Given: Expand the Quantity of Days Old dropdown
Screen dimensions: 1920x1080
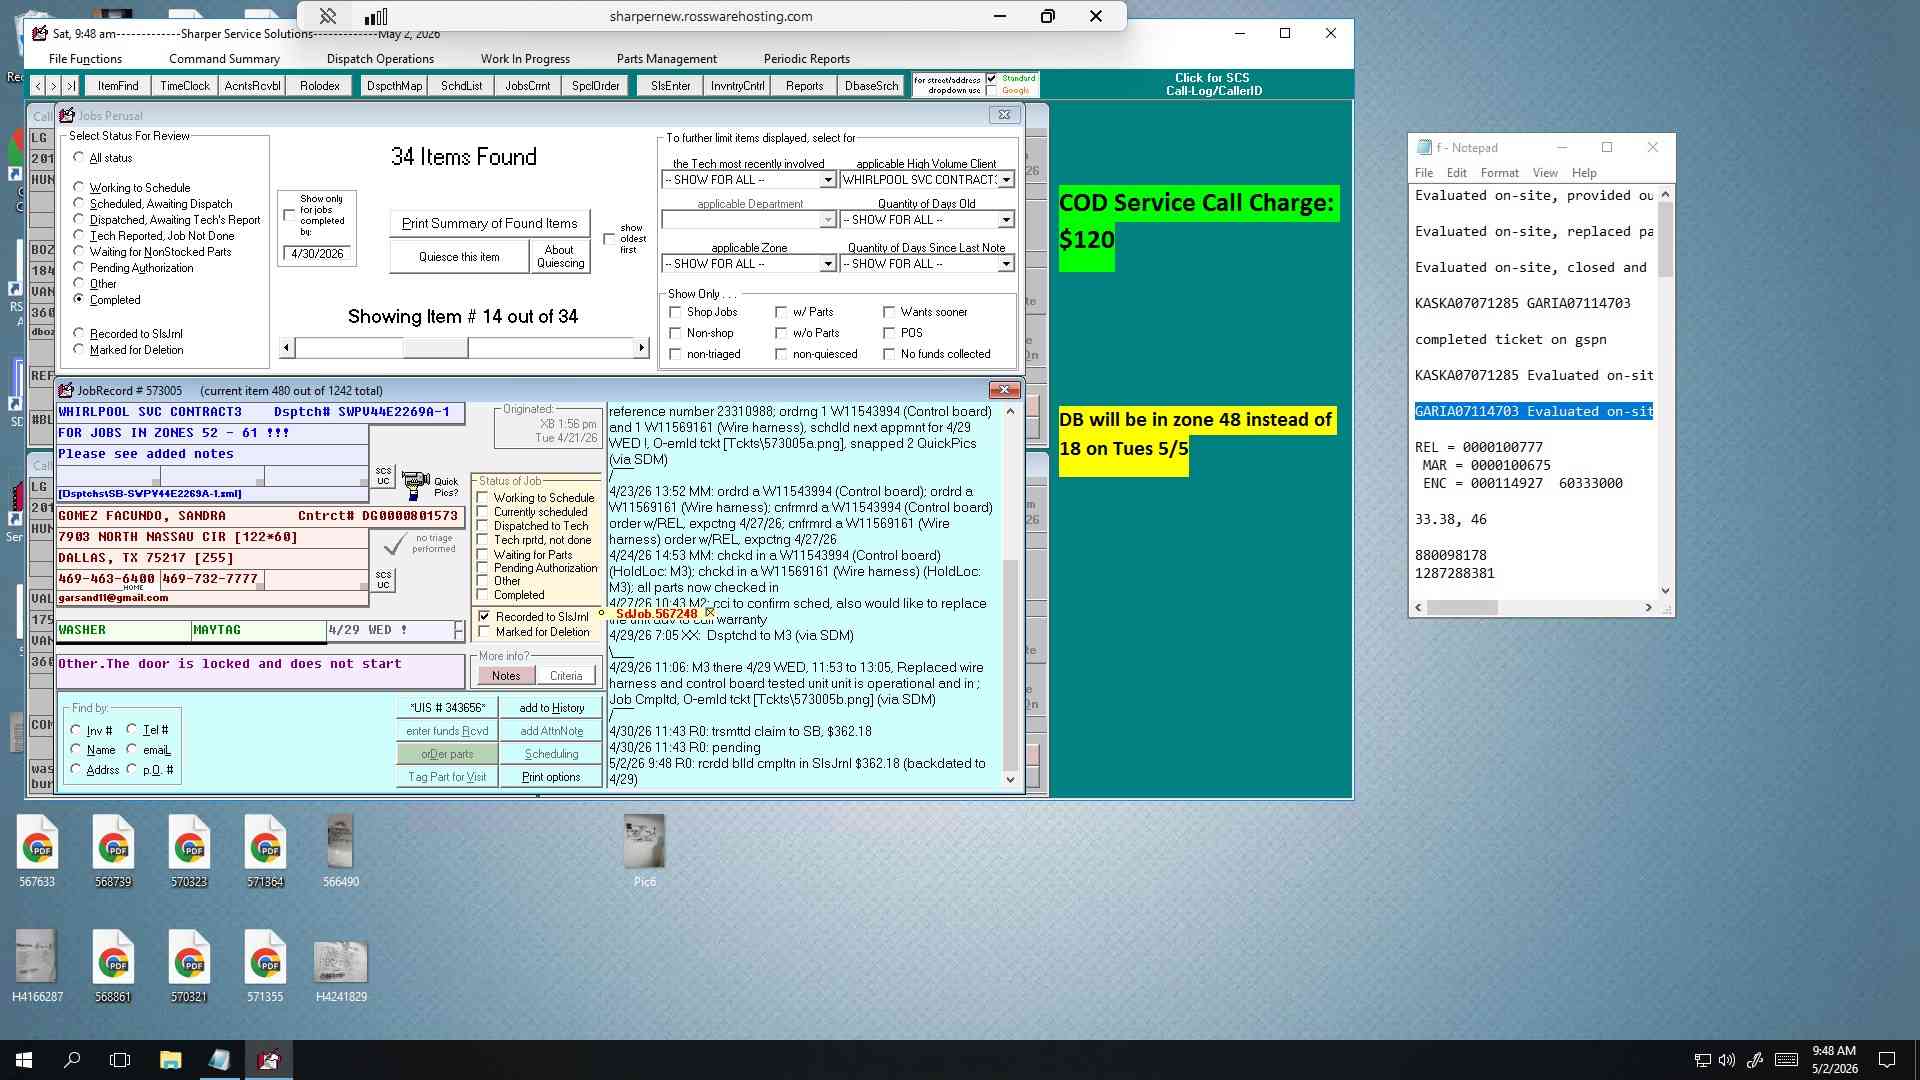Looking at the screenshot, I should pos(1006,220).
